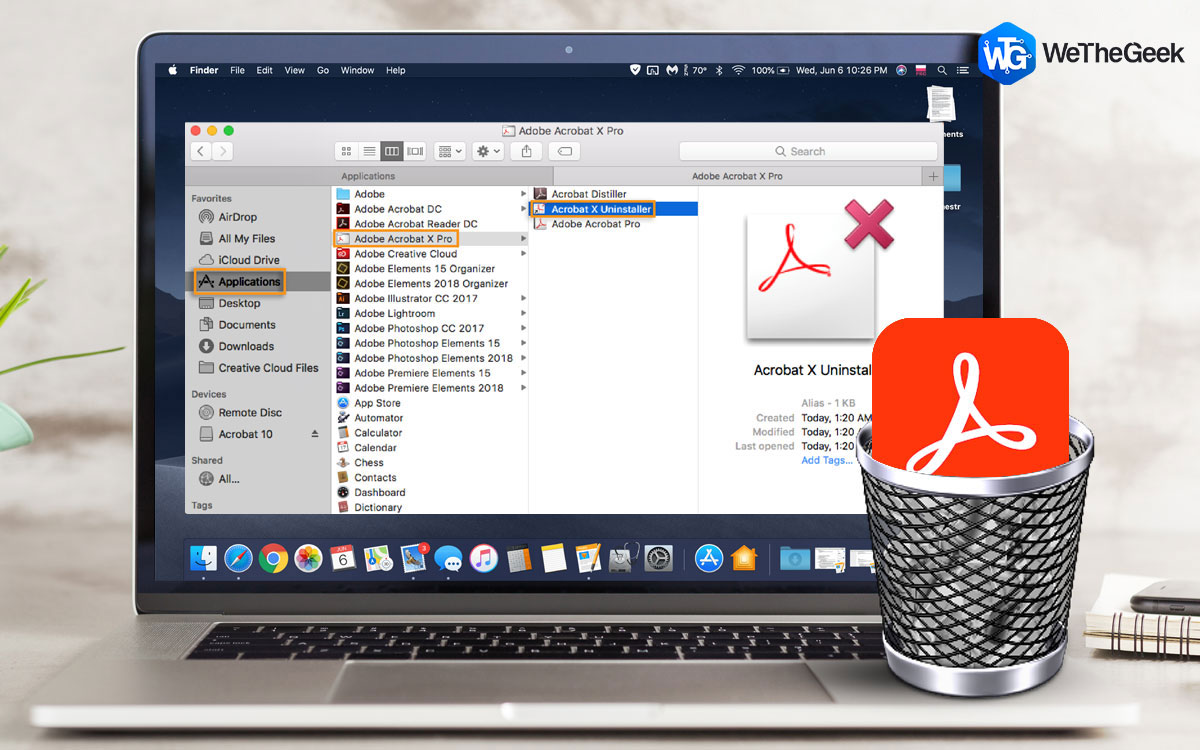Open the Arrange items dropdown

coord(449,151)
